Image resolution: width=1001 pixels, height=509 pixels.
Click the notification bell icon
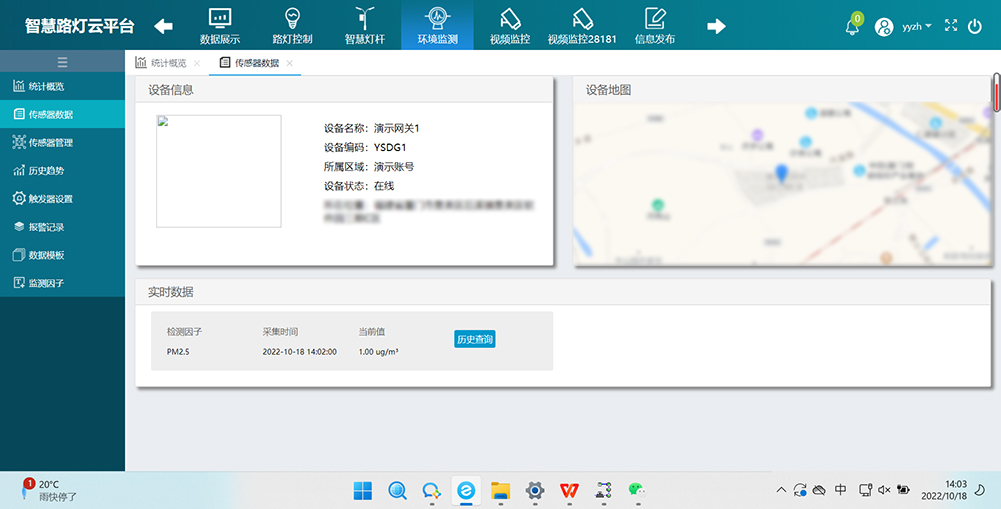click(852, 27)
